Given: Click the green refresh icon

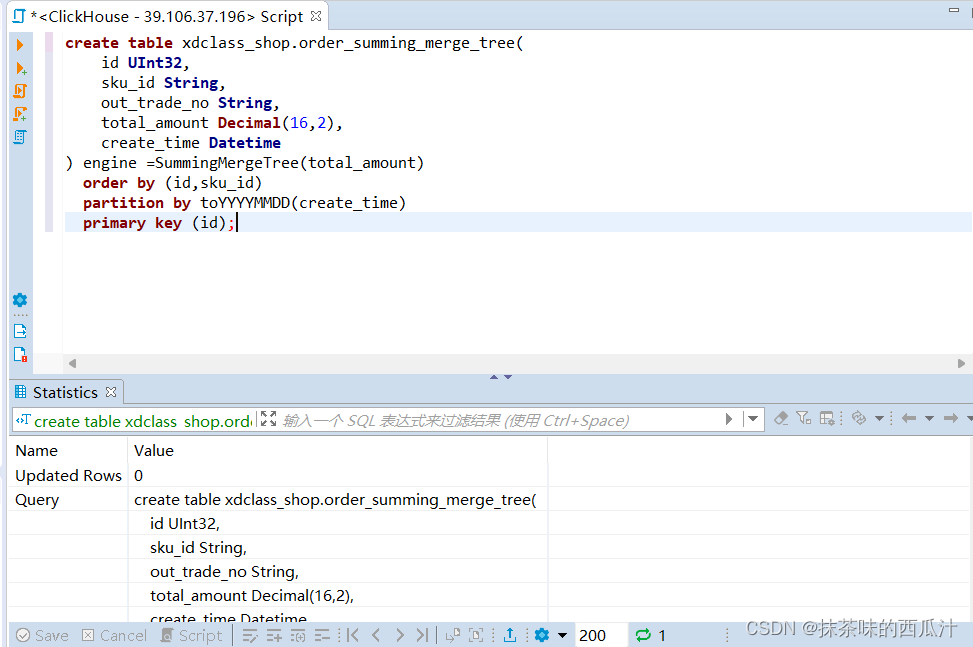Looking at the screenshot, I should click(x=643, y=635).
